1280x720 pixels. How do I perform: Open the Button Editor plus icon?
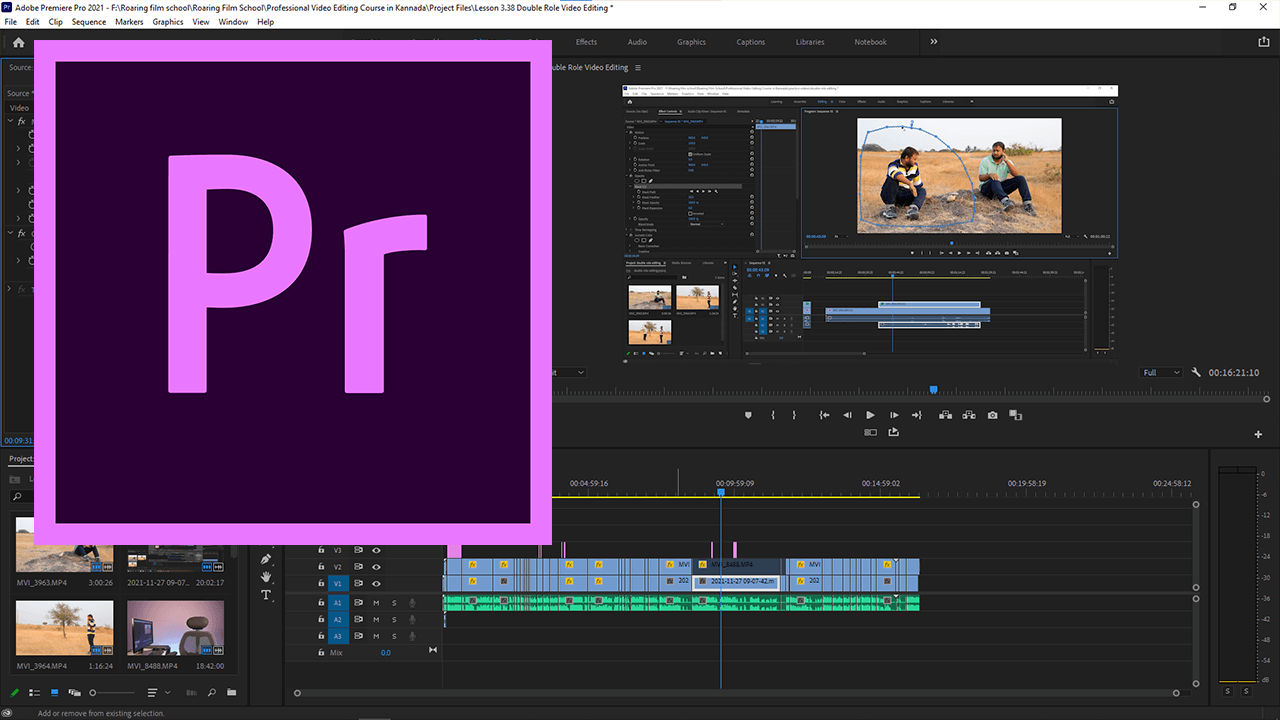[x=1259, y=434]
